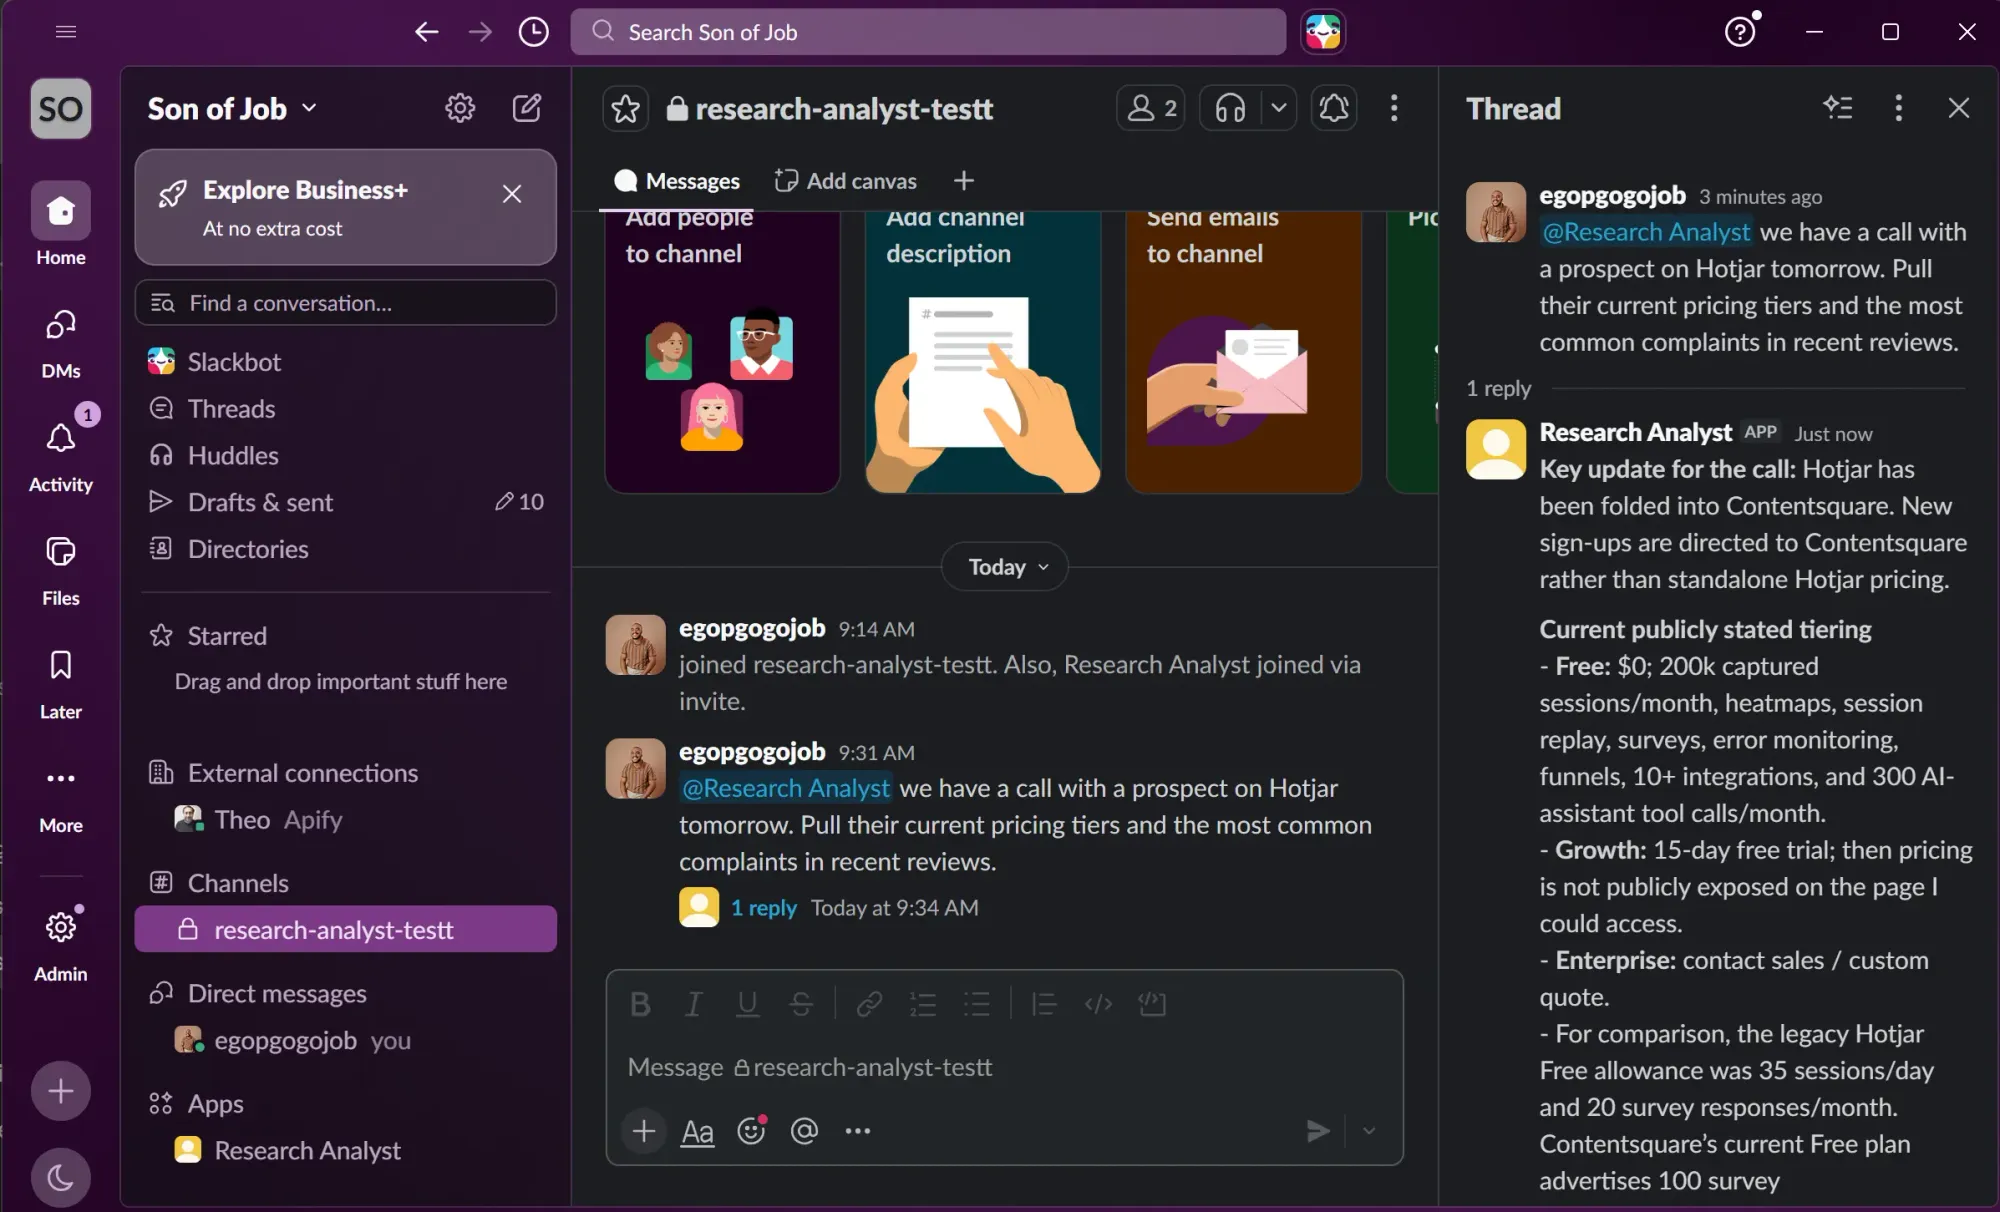This screenshot has height=1212, width=2000.
Task: Toggle strikethrough formatting in composer
Action: point(801,1004)
